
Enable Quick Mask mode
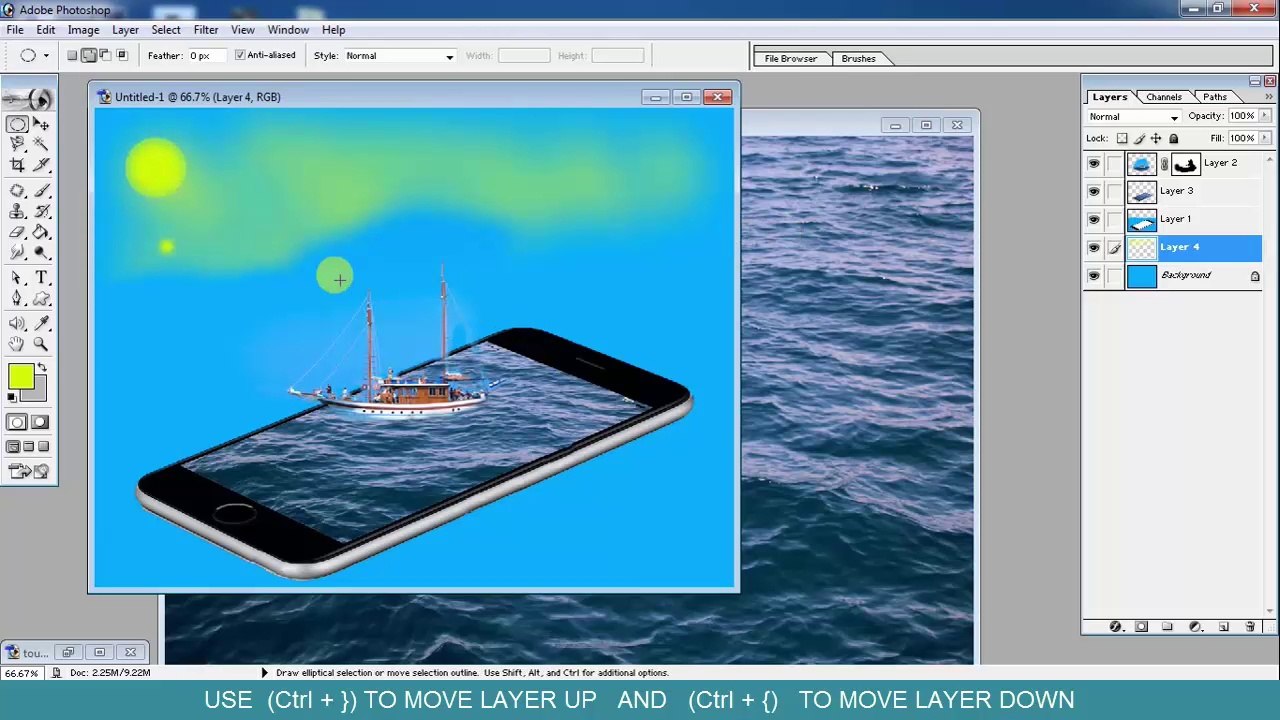coord(40,422)
